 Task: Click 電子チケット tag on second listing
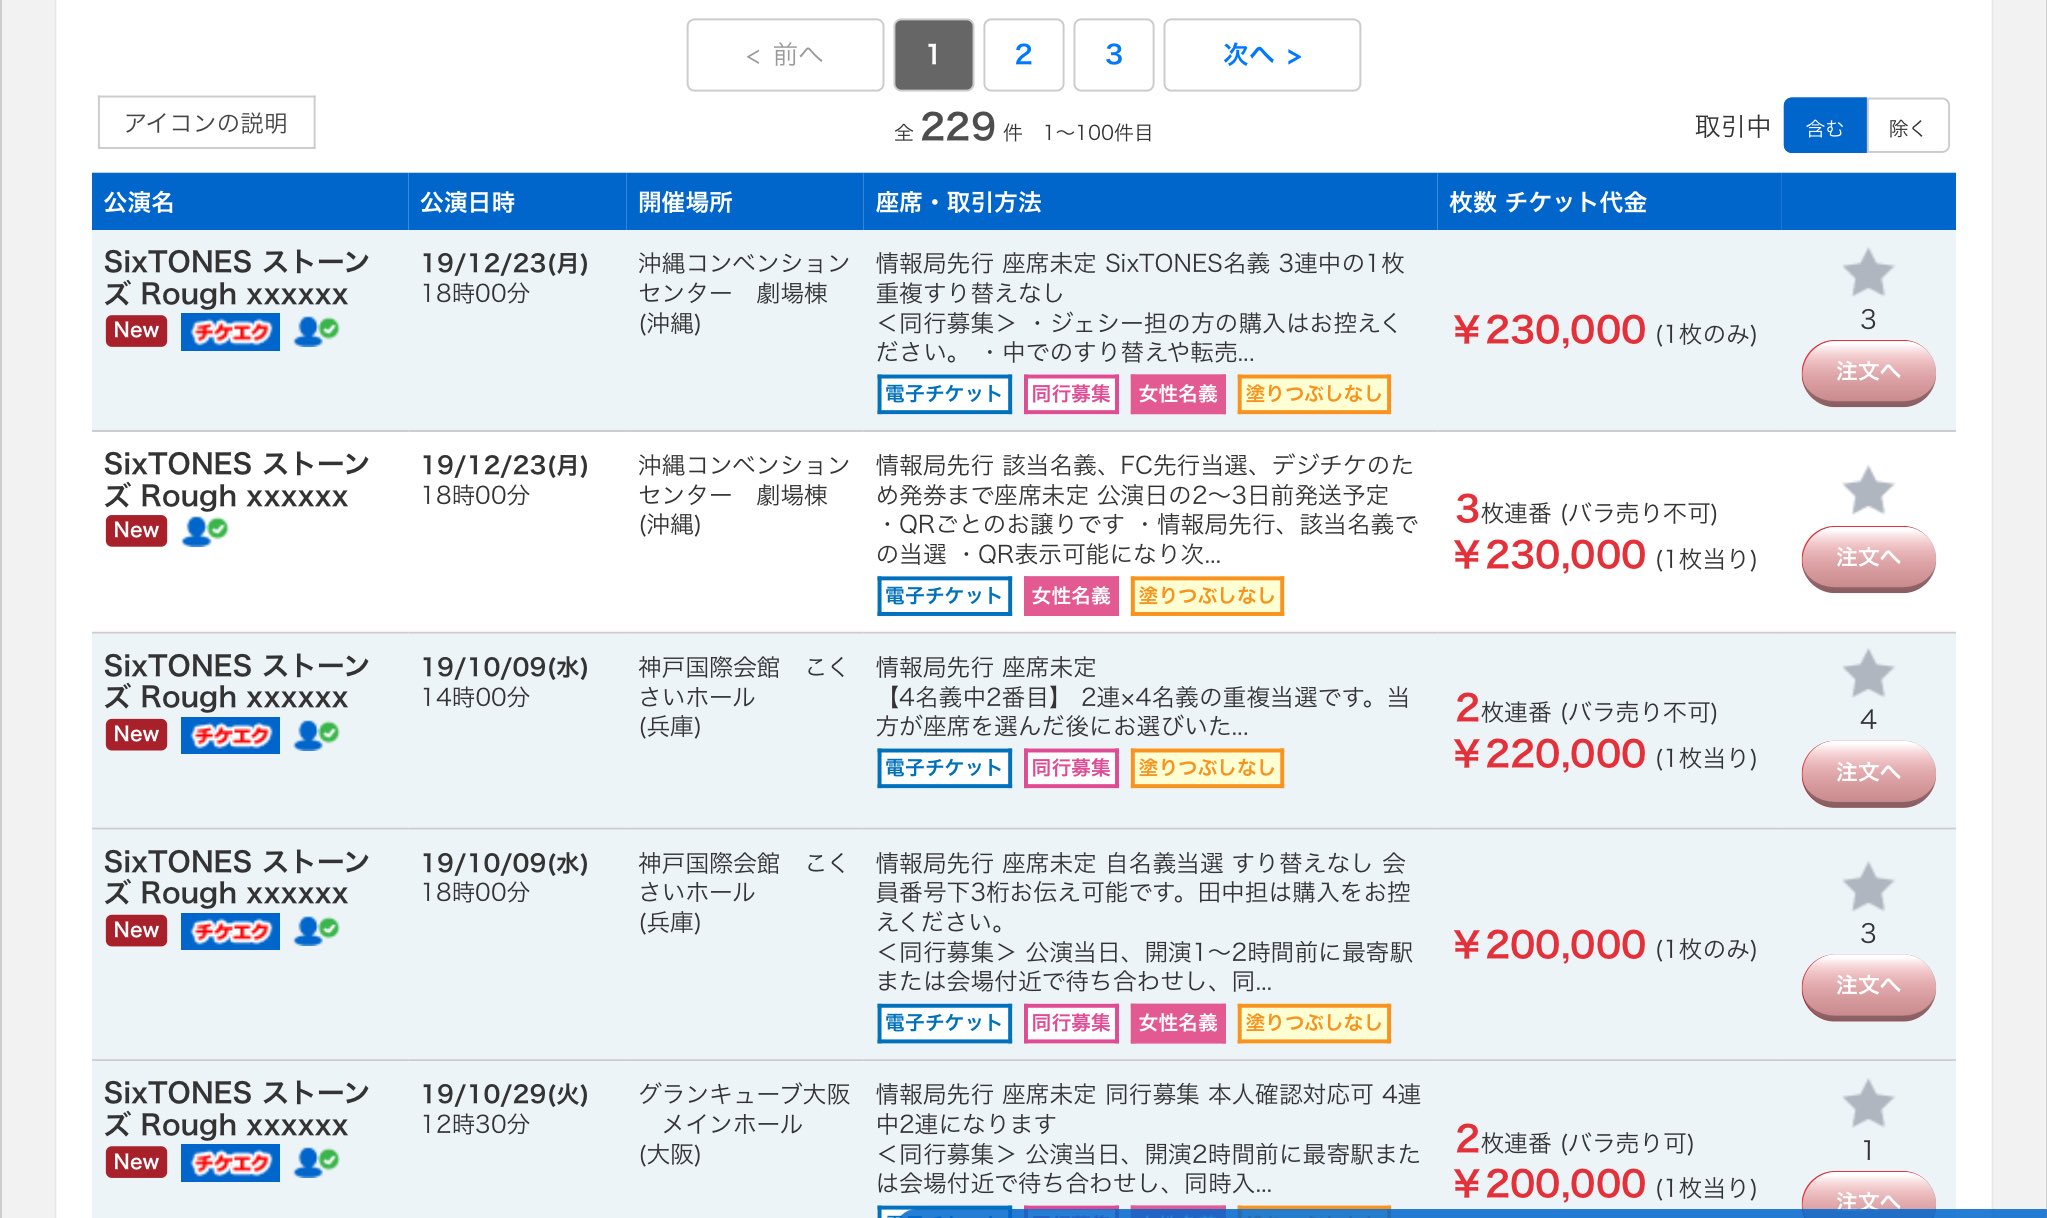(943, 596)
